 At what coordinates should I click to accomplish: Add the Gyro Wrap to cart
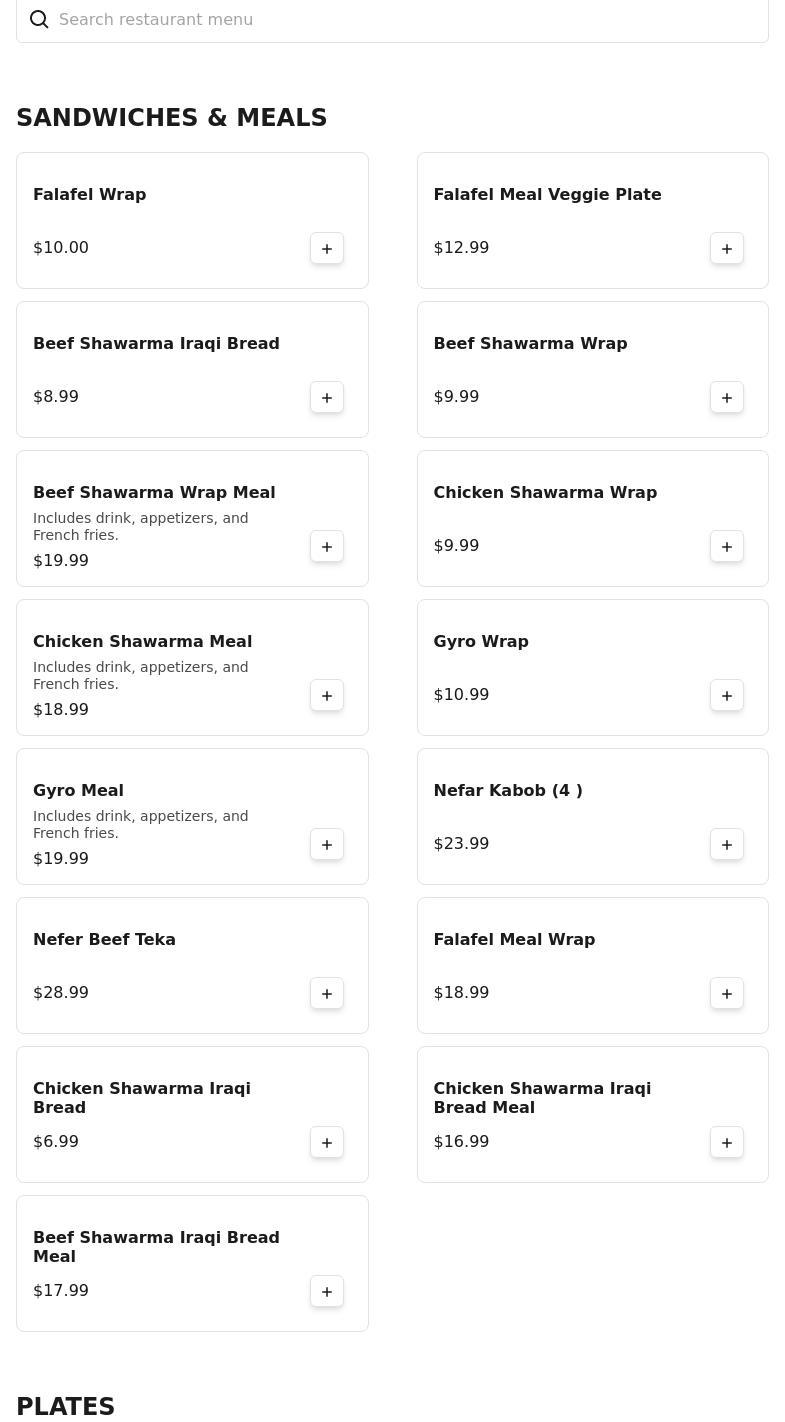point(727,696)
